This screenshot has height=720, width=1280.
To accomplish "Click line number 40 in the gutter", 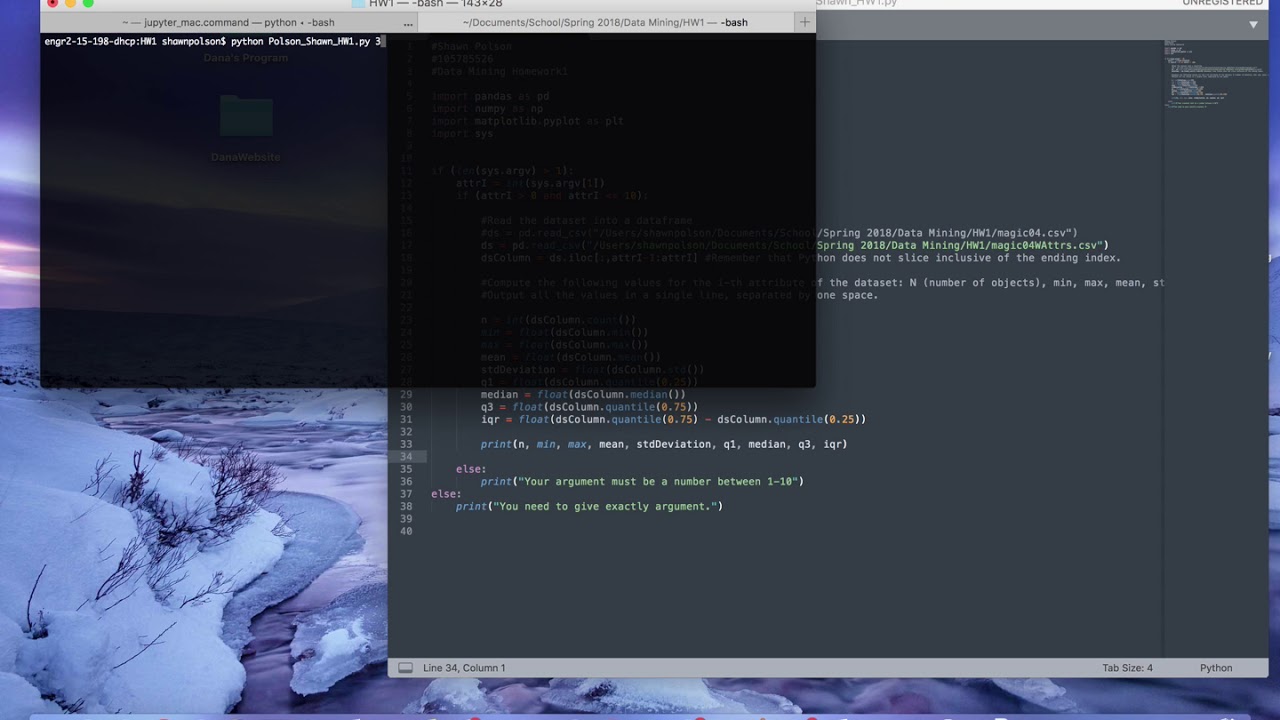I will coord(406,531).
